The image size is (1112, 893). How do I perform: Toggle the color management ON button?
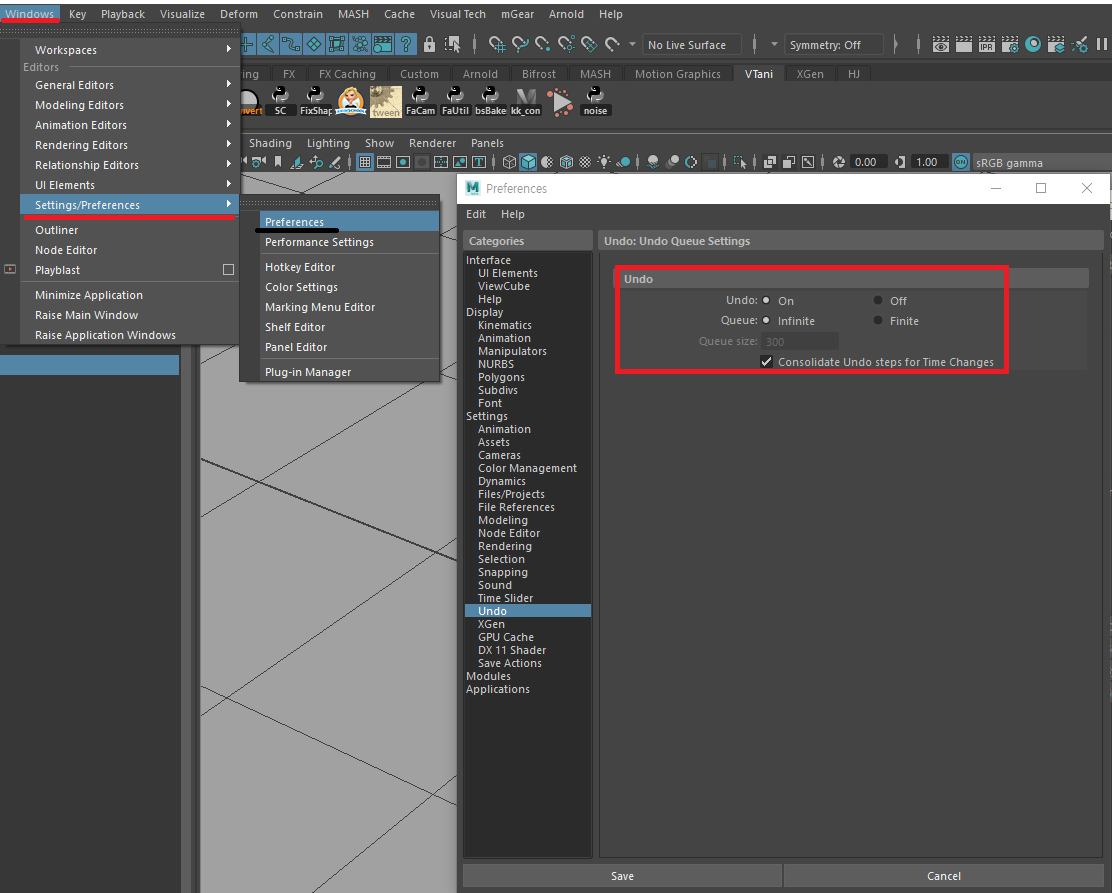[x=960, y=162]
